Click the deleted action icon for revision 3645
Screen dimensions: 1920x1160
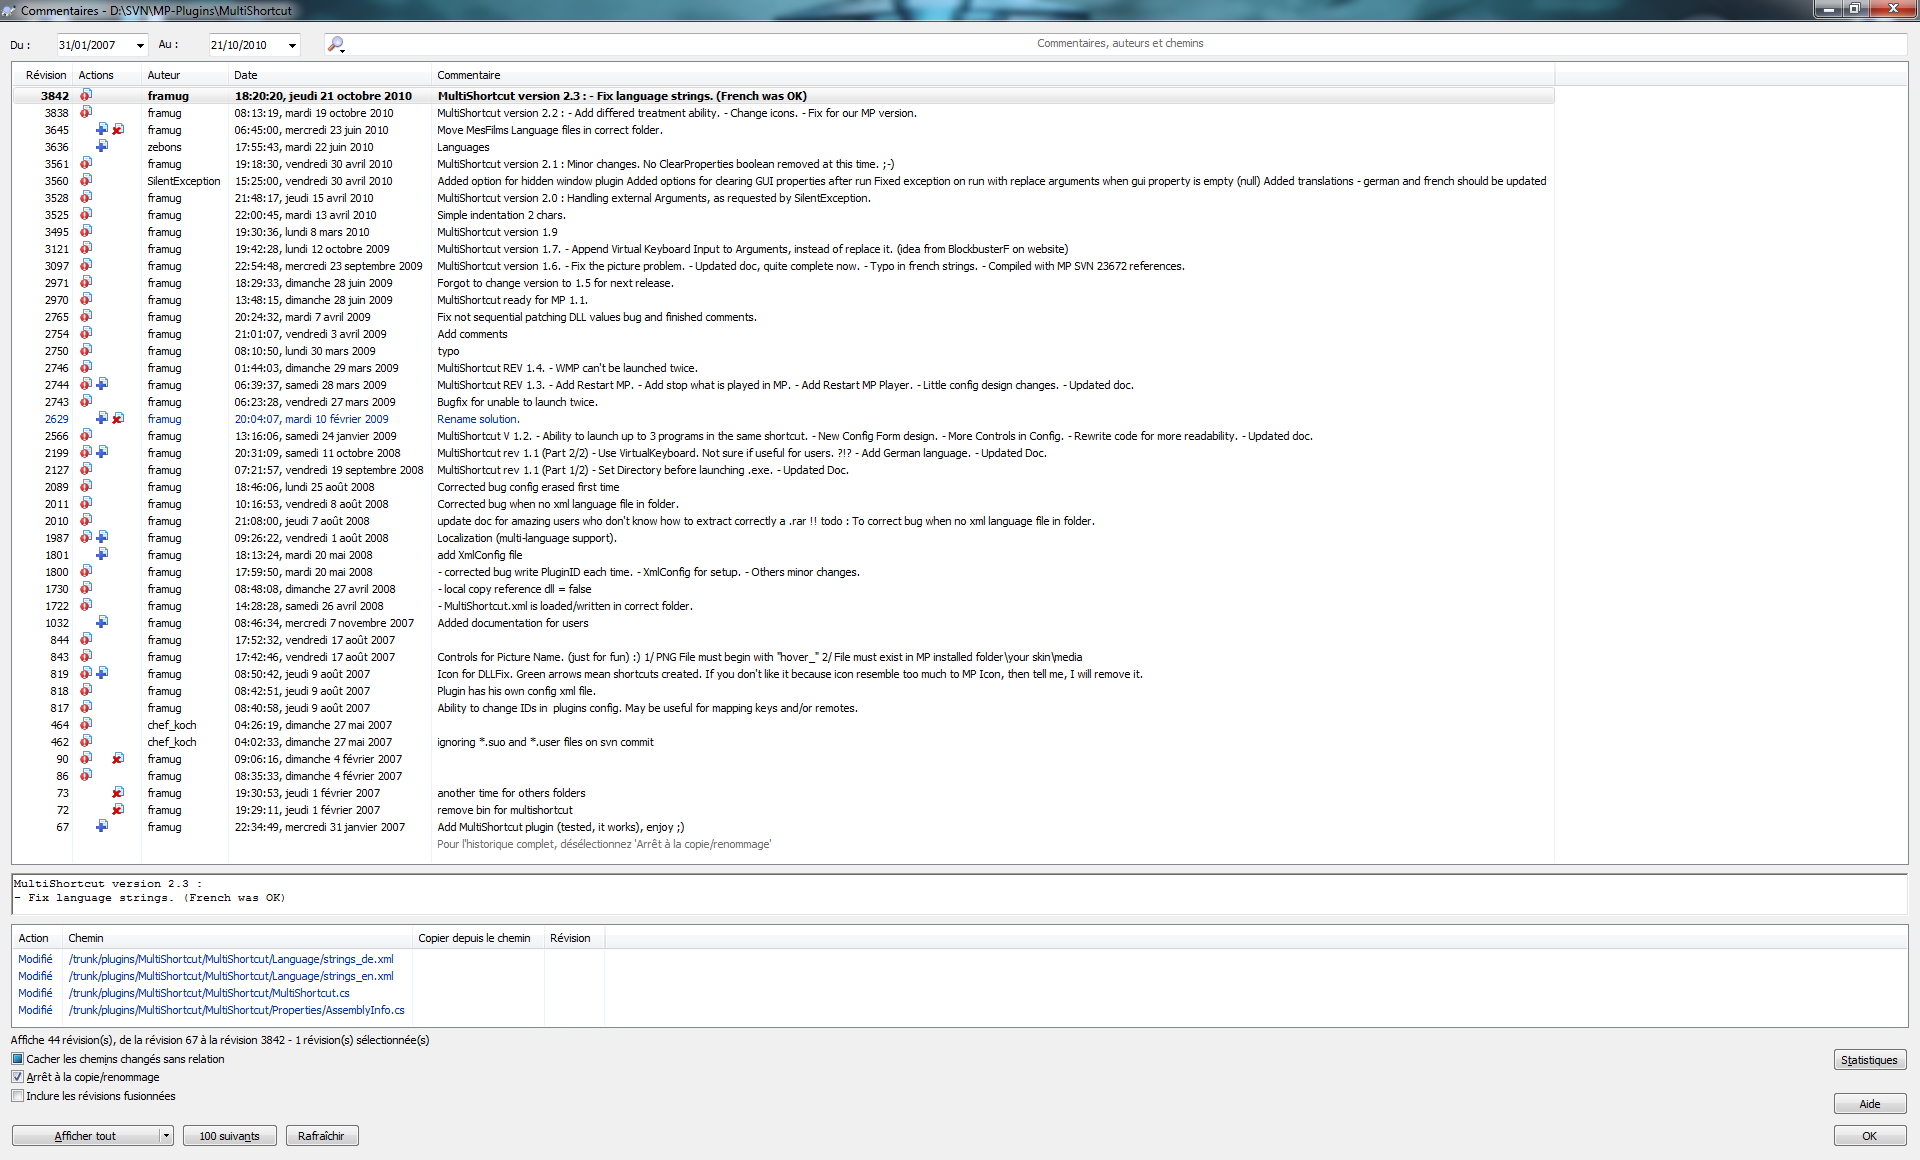(x=118, y=130)
